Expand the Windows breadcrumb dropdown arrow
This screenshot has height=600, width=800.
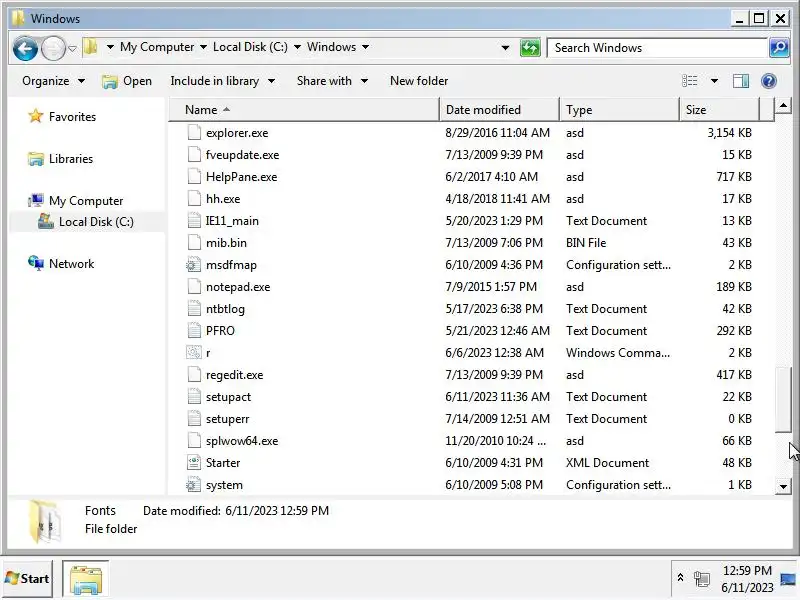coord(365,47)
